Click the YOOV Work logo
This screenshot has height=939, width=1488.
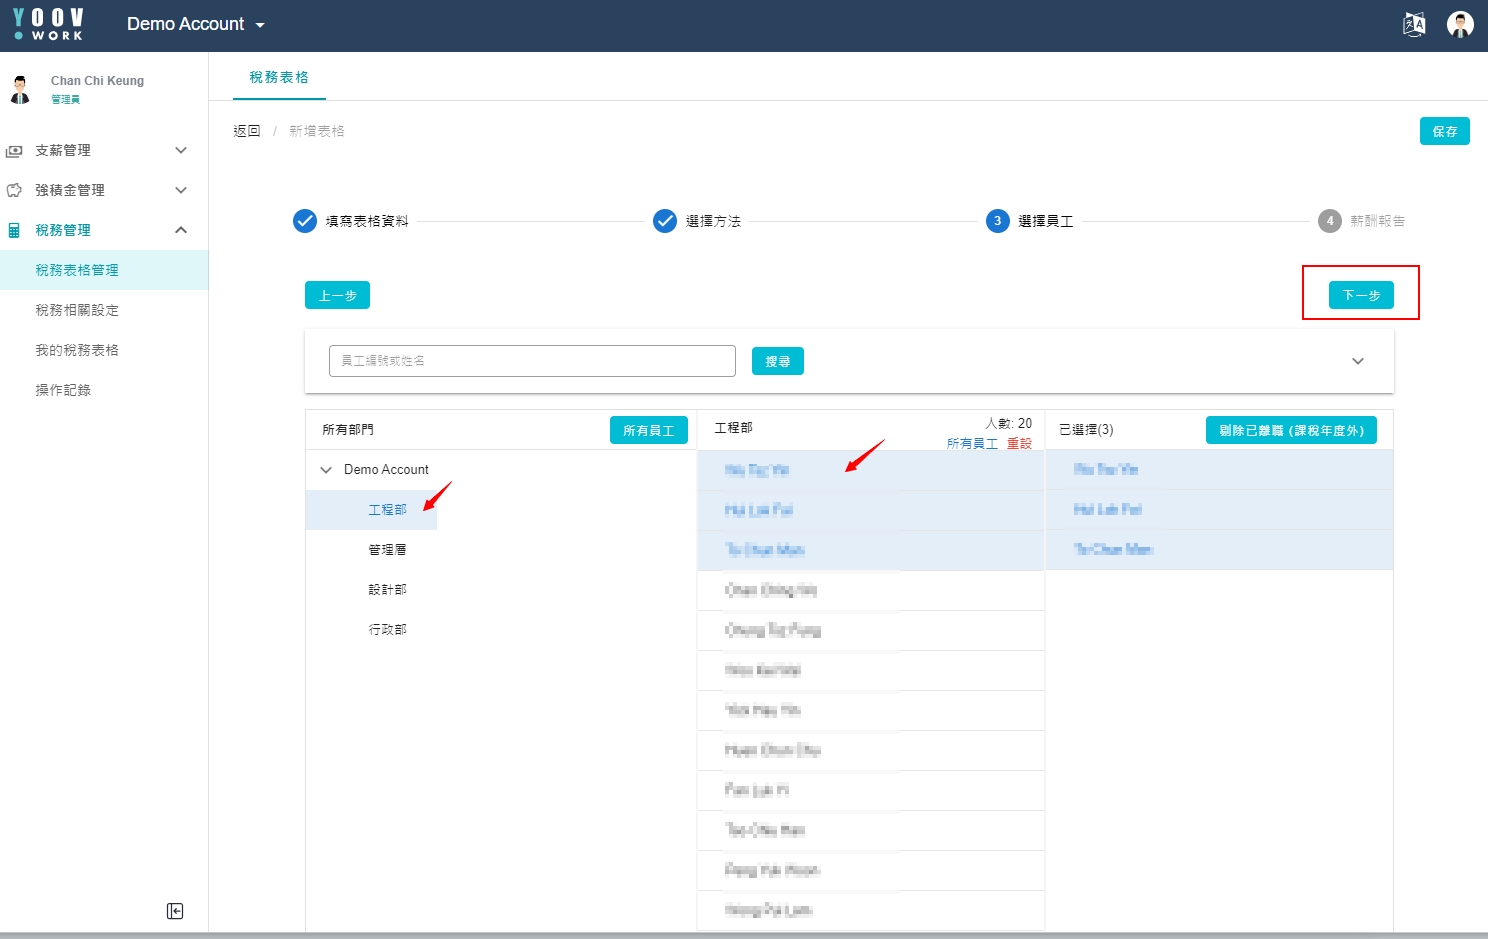click(x=48, y=24)
